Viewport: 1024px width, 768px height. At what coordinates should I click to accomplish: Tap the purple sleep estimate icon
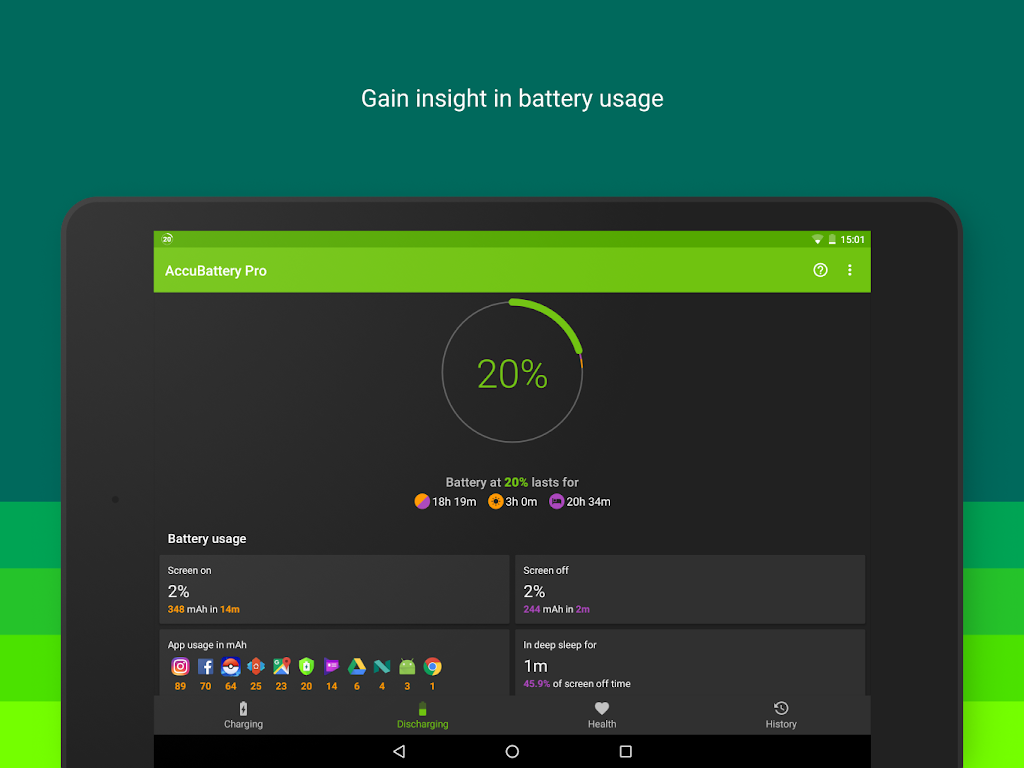pyautogui.click(x=556, y=502)
